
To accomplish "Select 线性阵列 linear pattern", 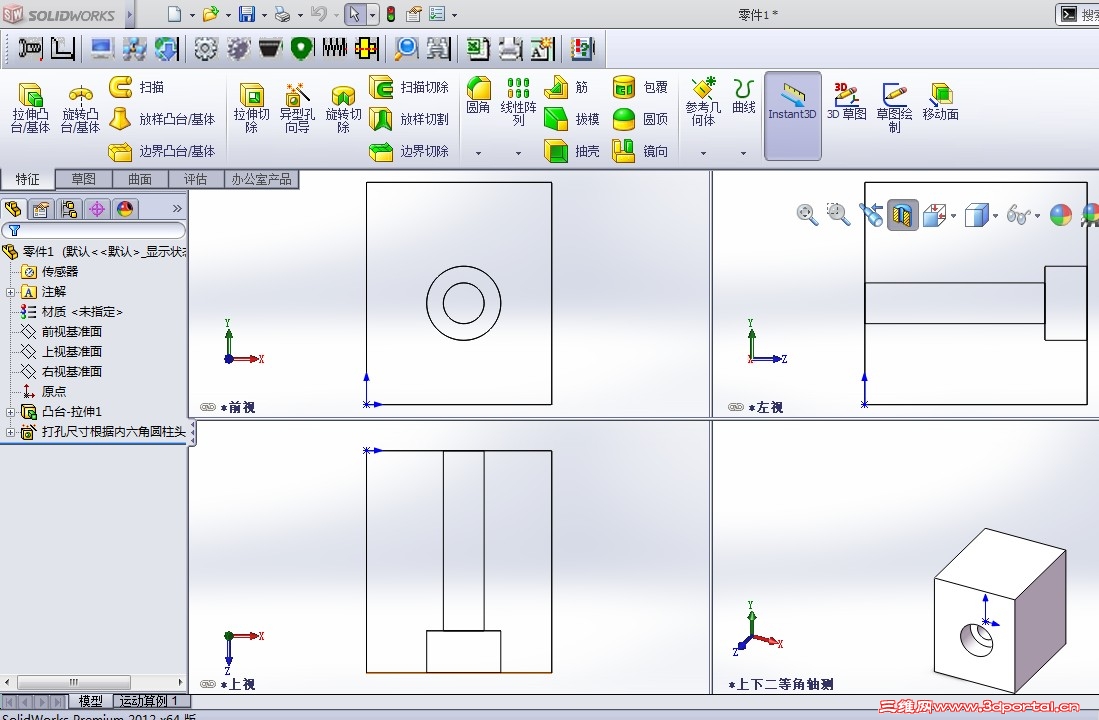I will [518, 102].
